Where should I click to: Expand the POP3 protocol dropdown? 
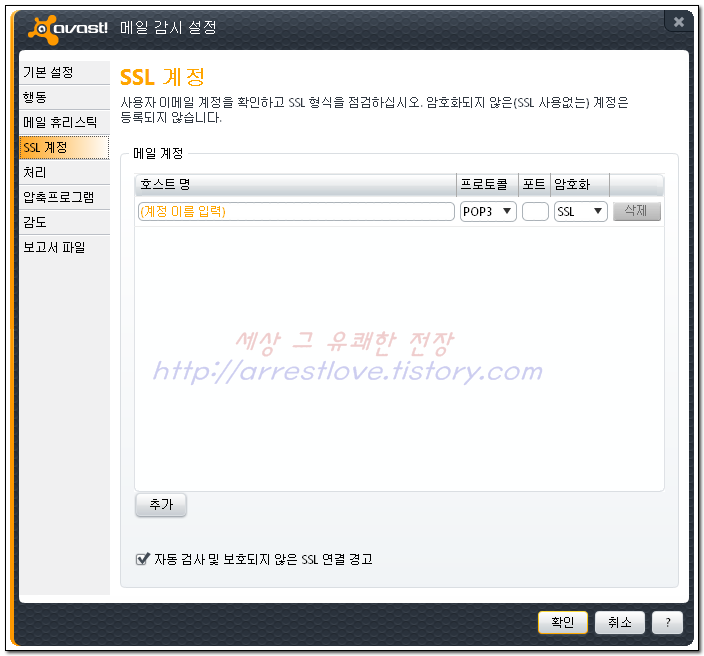point(488,211)
